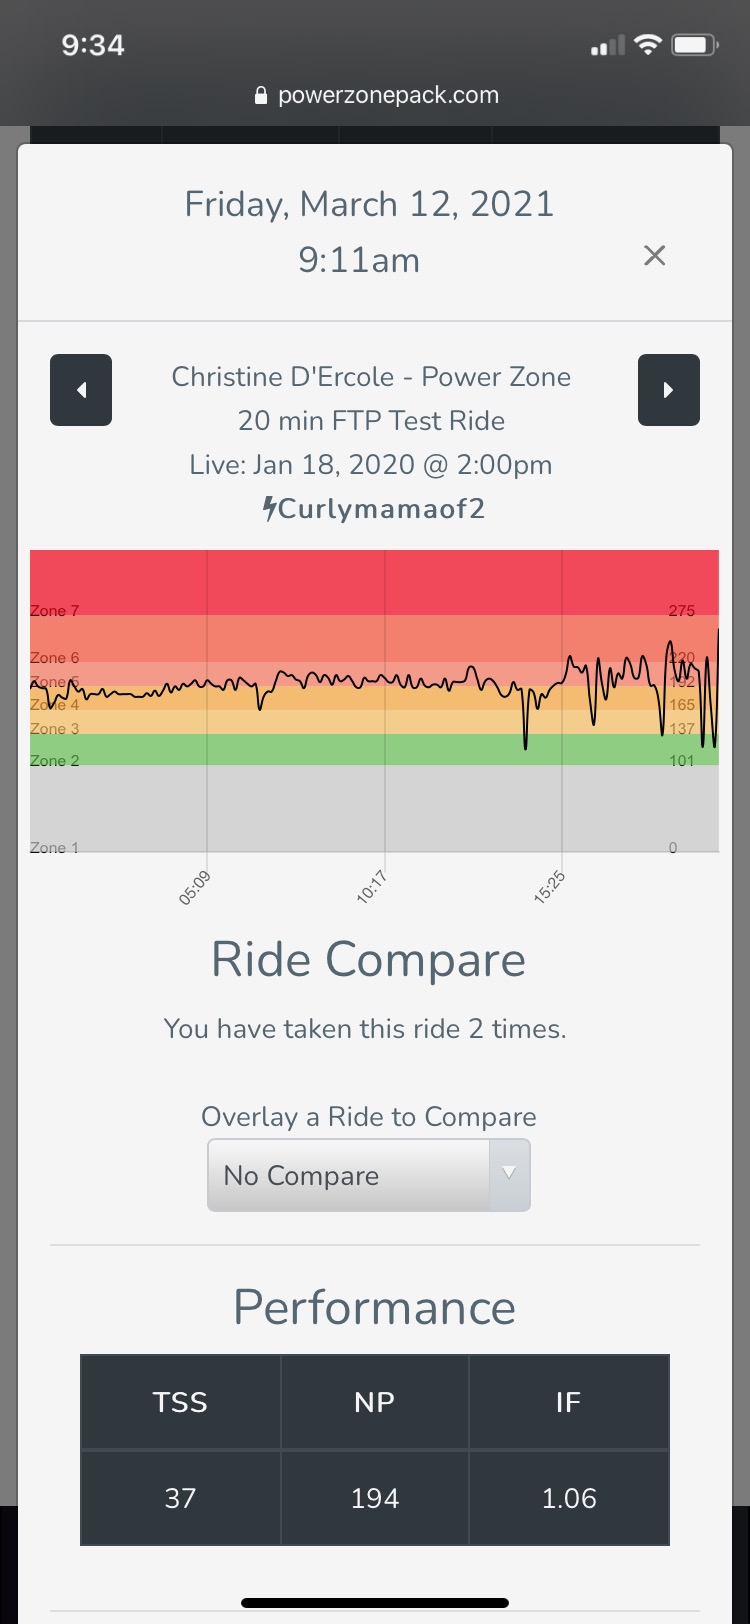Close the ride details dialog

(x=654, y=256)
